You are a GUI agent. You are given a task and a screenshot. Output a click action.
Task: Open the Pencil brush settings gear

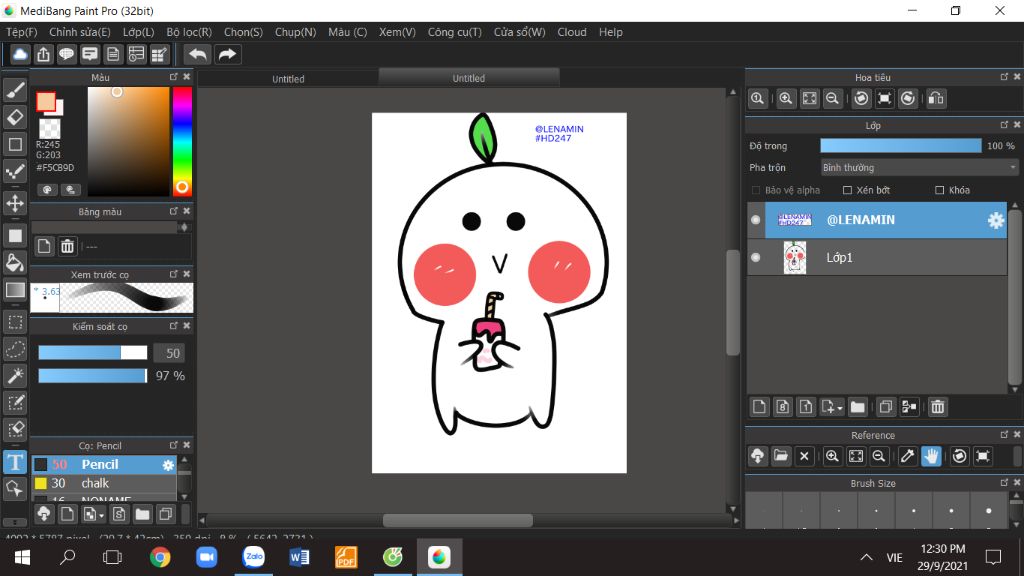tap(168, 465)
